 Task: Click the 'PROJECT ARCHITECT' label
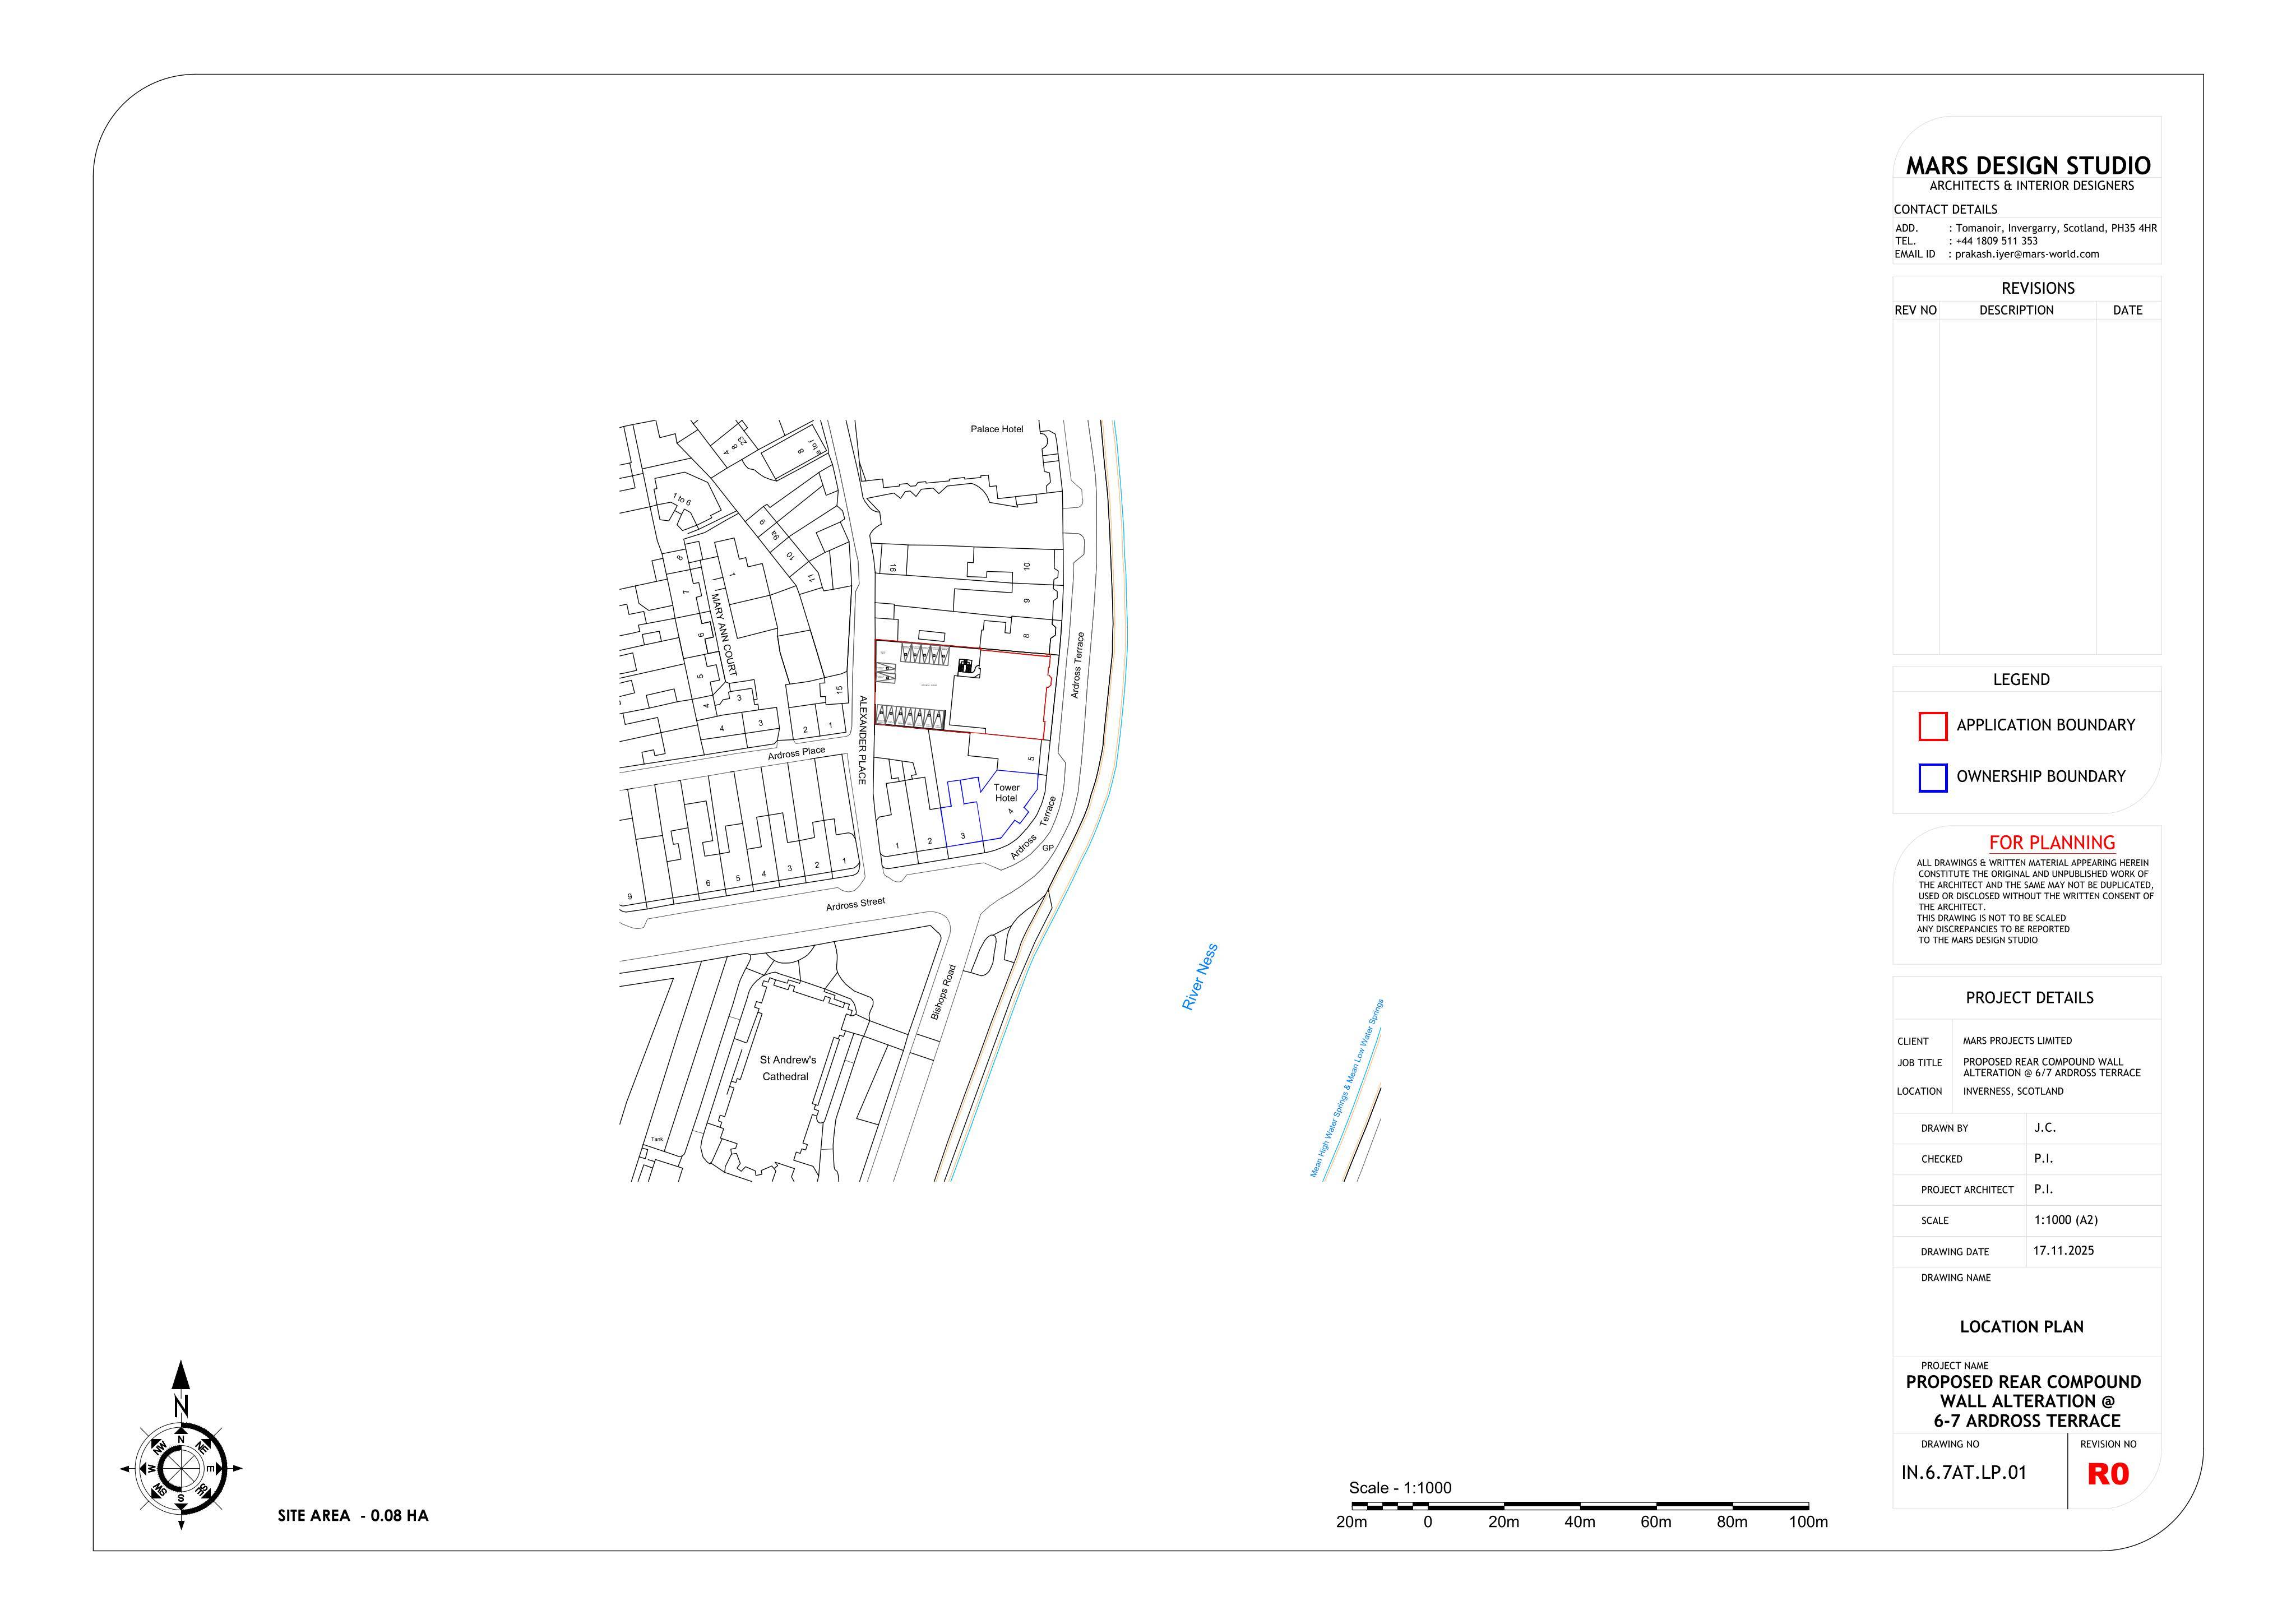pyautogui.click(x=1967, y=1190)
